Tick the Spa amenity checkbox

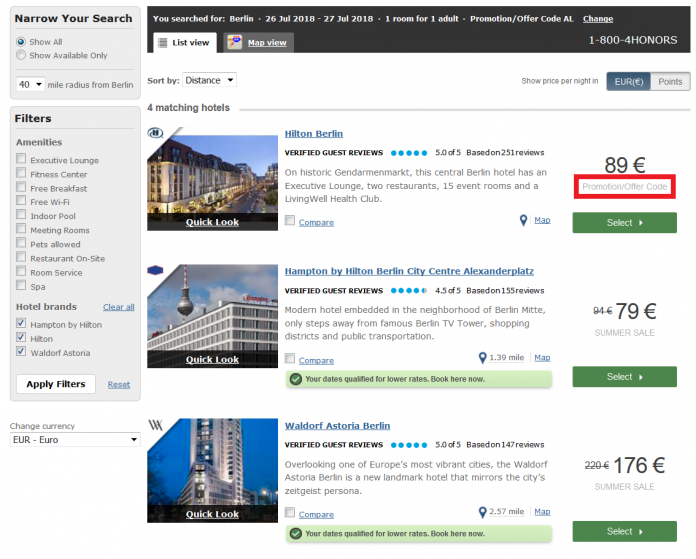click(x=21, y=285)
